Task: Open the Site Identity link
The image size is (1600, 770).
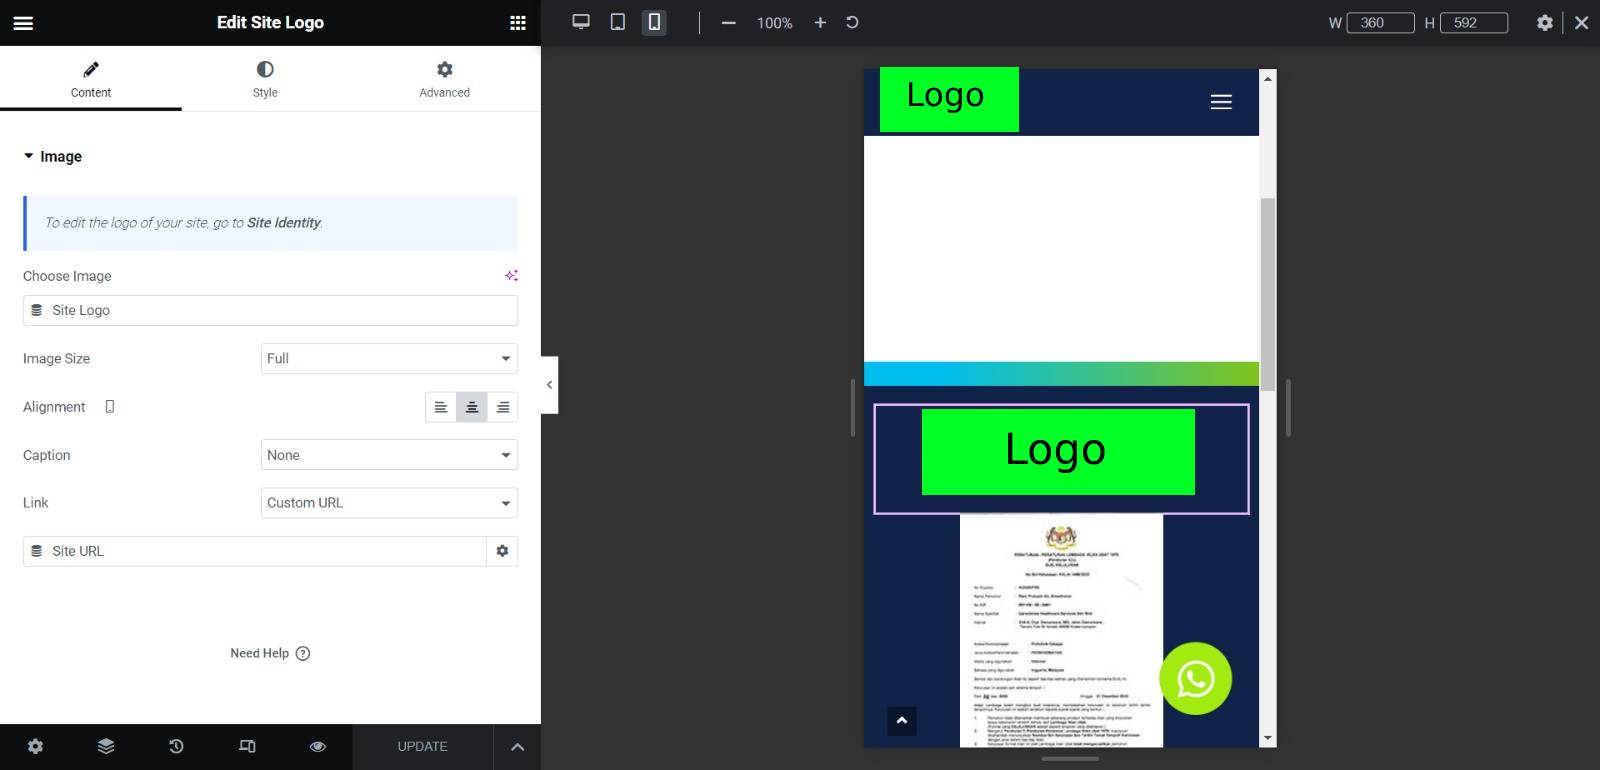Action: click(284, 223)
